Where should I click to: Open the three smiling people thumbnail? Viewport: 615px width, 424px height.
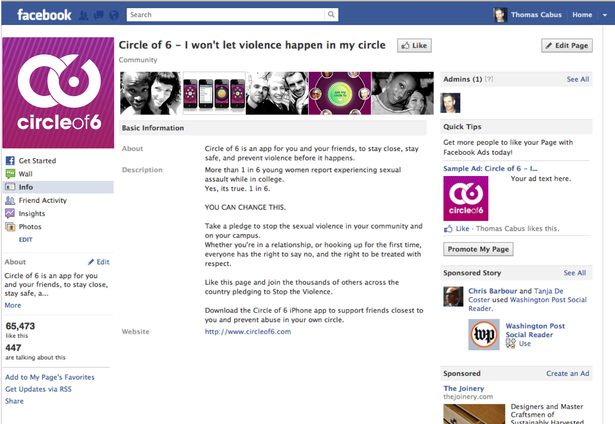tap(277, 93)
